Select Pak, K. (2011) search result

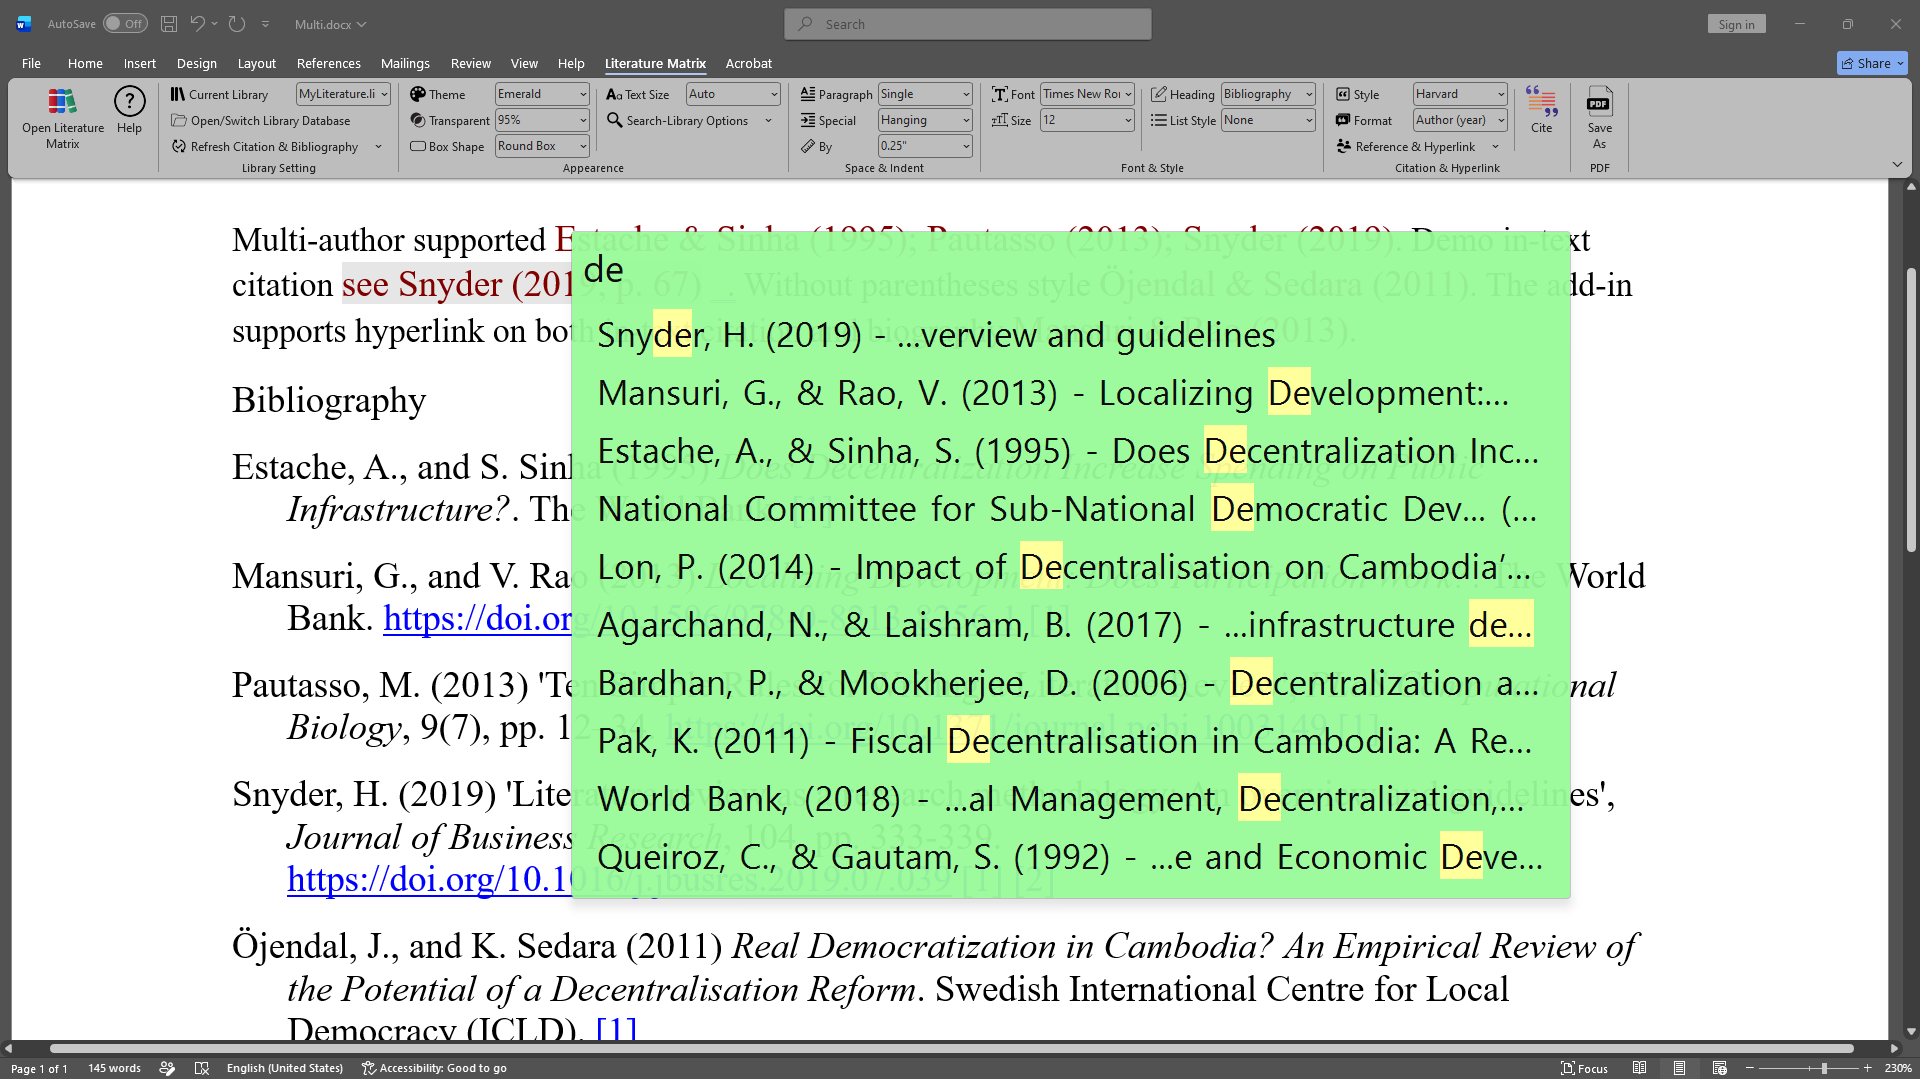(1070, 741)
